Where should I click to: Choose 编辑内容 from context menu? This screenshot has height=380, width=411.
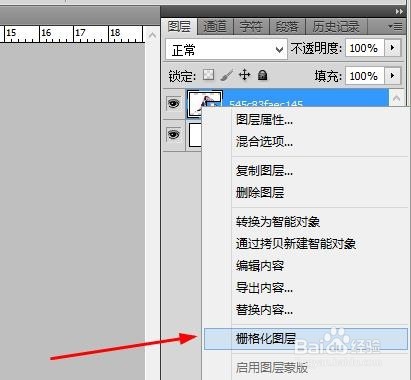[x=305, y=266]
